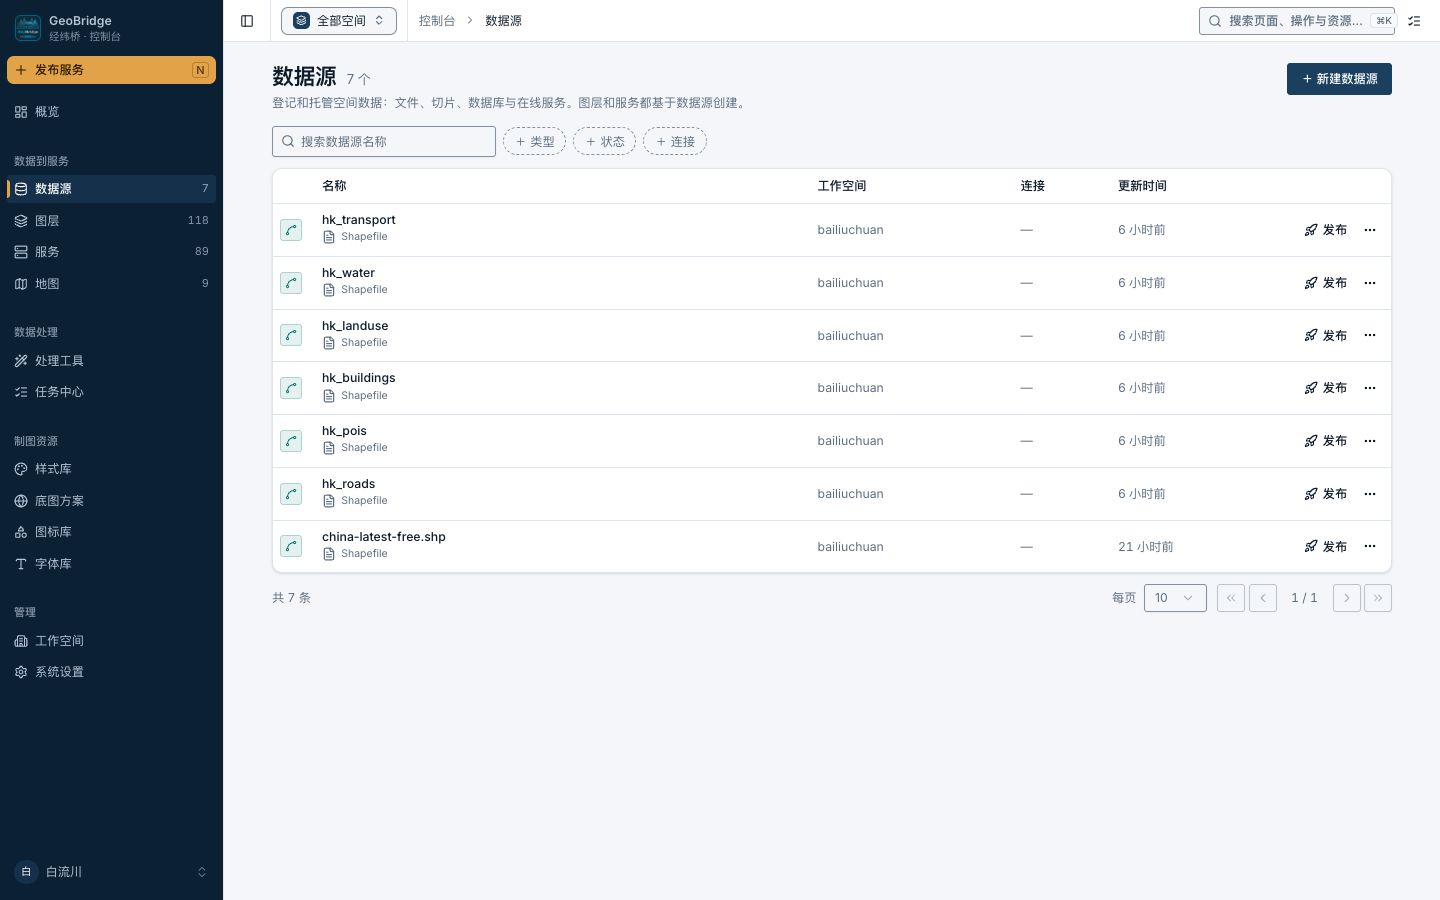Go to the first page
The width and height of the screenshot is (1440, 900).
[1231, 598]
